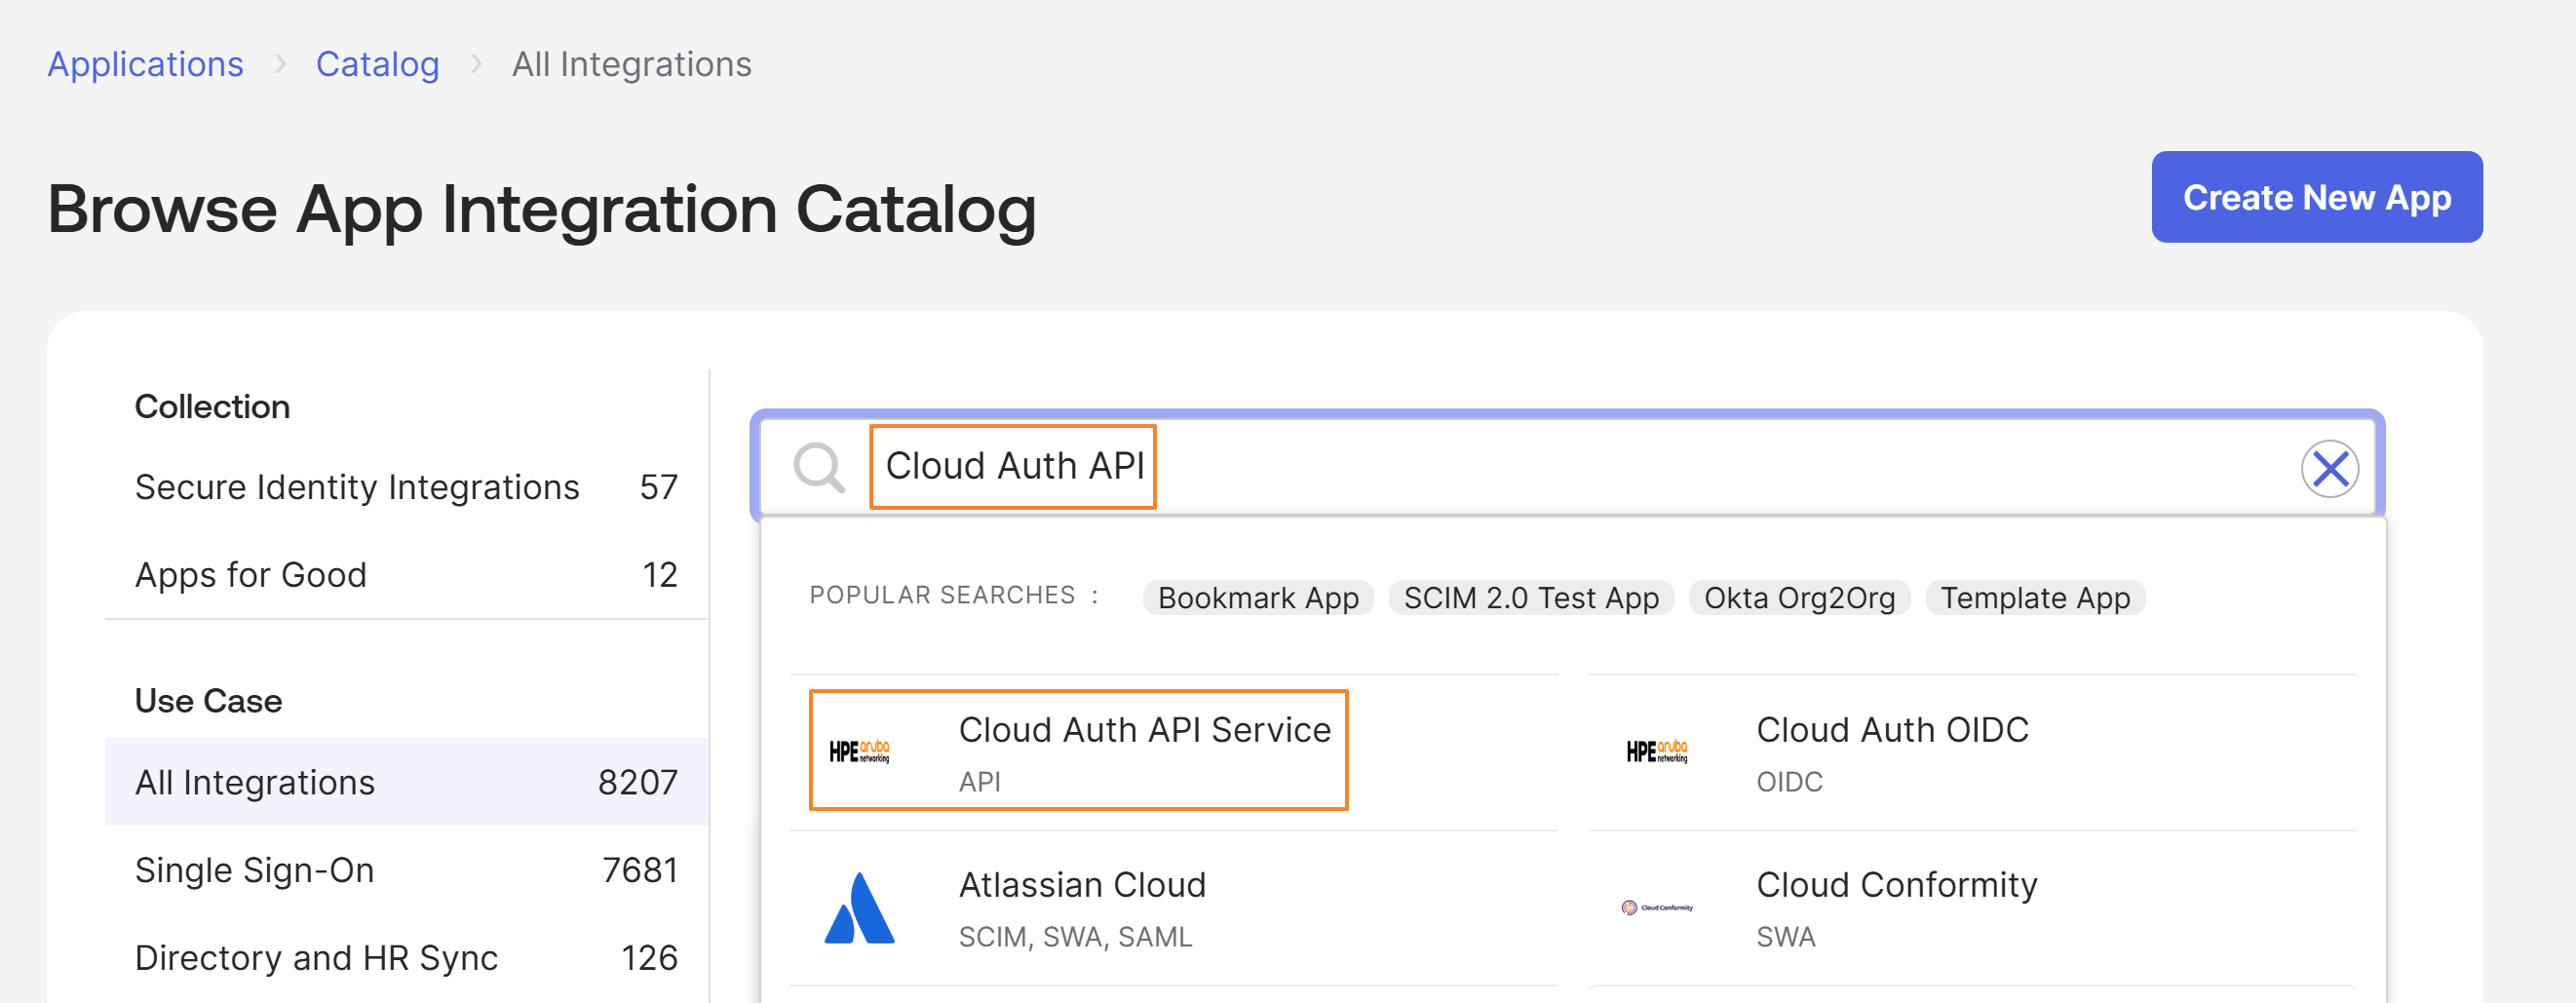The image size is (2576, 1003).
Task: Select SCIM 2.0 Test App popular search
Action: click(1531, 598)
